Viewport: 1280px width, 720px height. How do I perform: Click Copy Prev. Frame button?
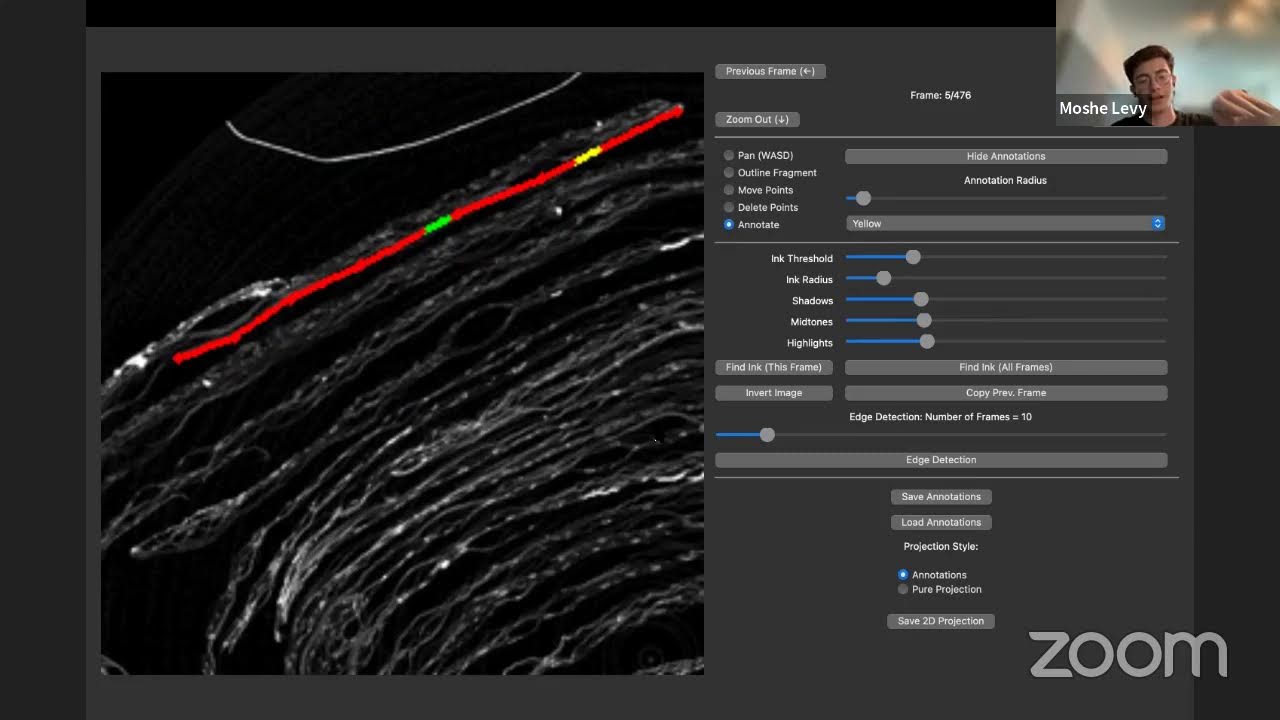(1006, 393)
